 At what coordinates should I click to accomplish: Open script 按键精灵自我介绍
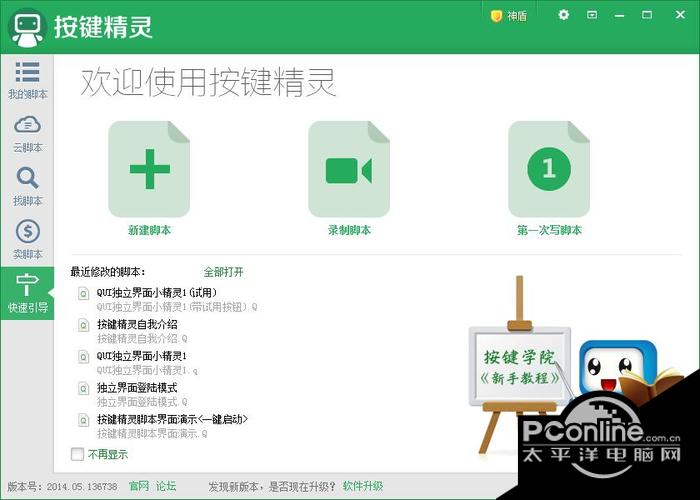coord(137,324)
